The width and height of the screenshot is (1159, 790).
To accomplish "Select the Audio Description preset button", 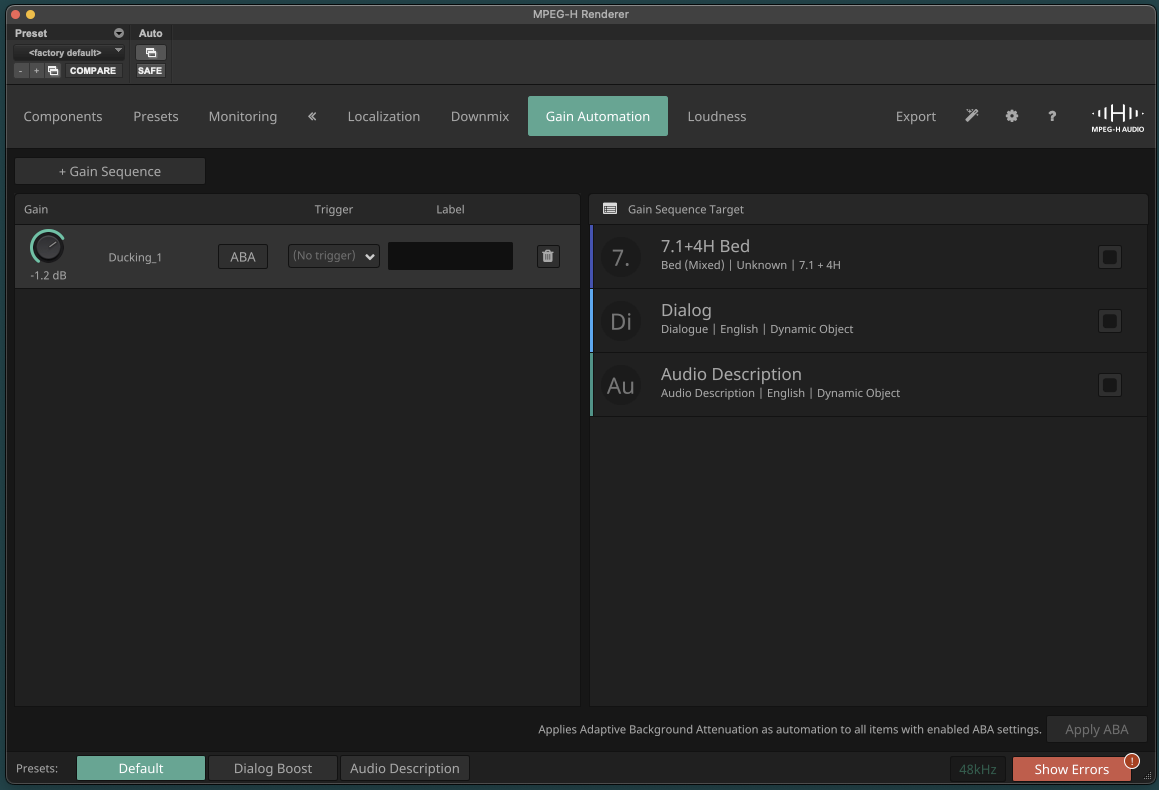I will tap(404, 769).
